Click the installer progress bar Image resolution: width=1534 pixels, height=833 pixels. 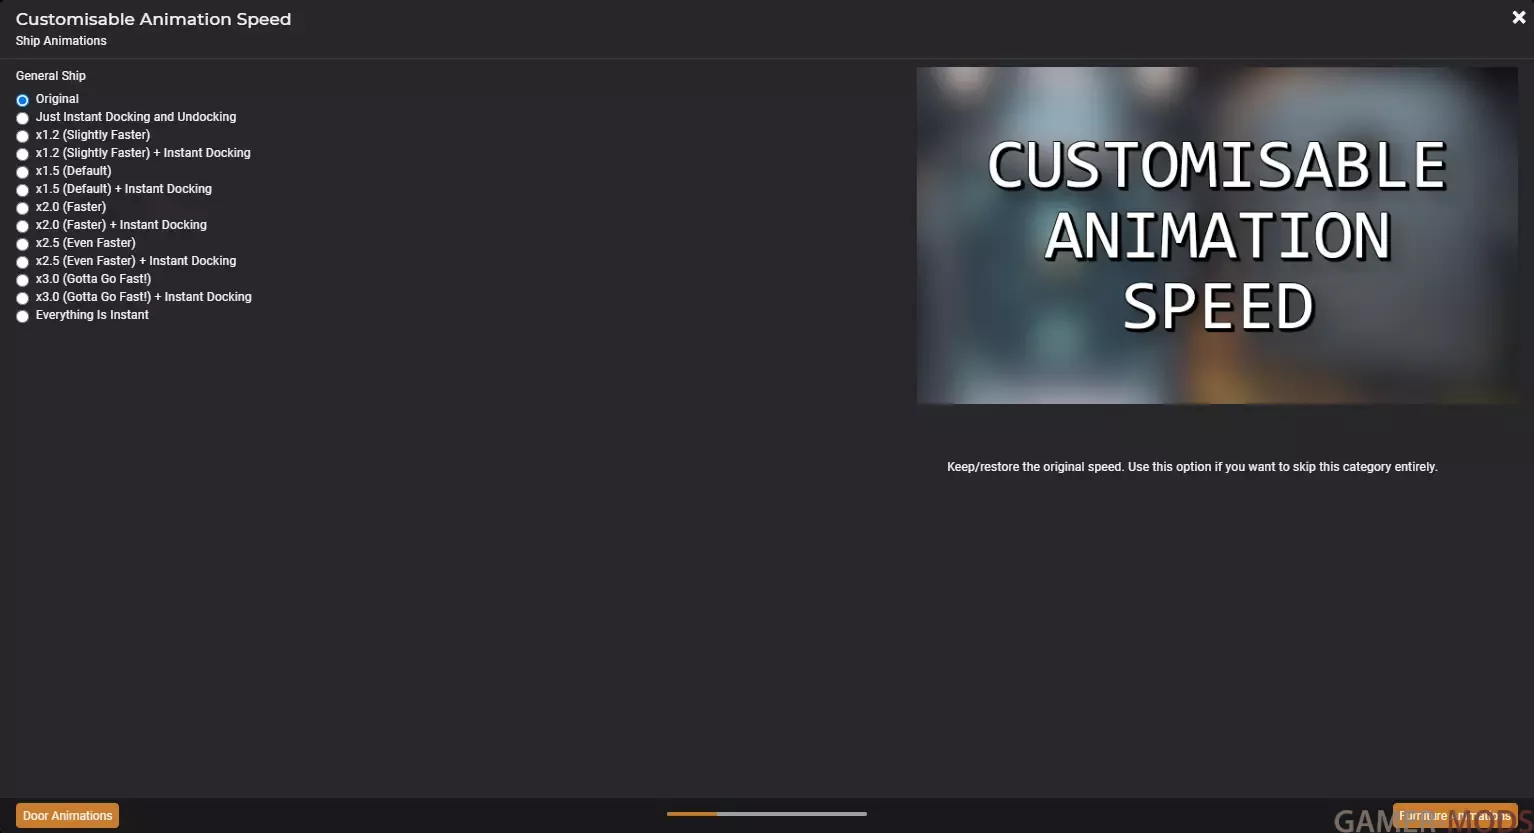[x=767, y=814]
